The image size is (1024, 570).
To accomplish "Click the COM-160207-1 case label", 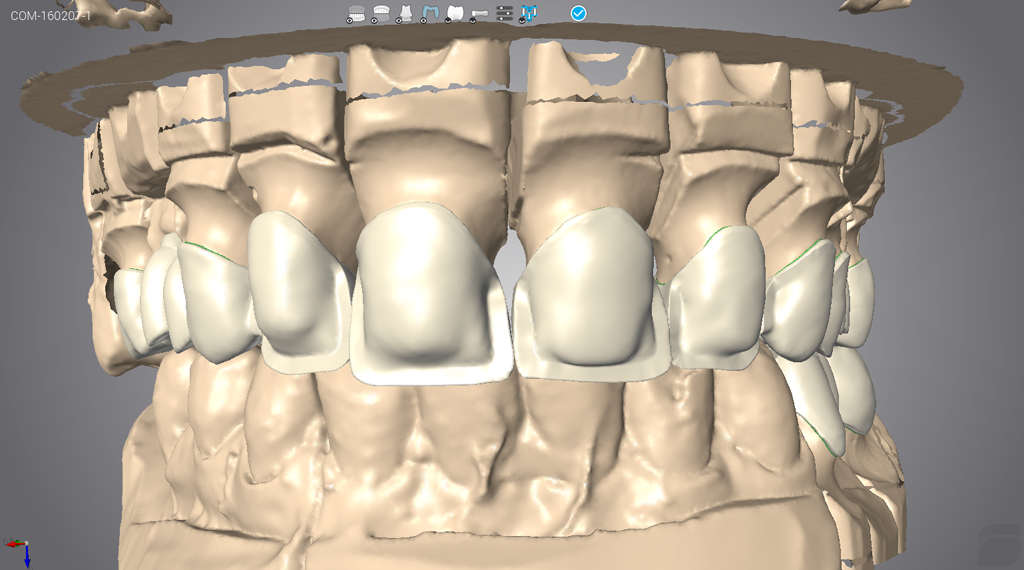I will pyautogui.click(x=51, y=16).
